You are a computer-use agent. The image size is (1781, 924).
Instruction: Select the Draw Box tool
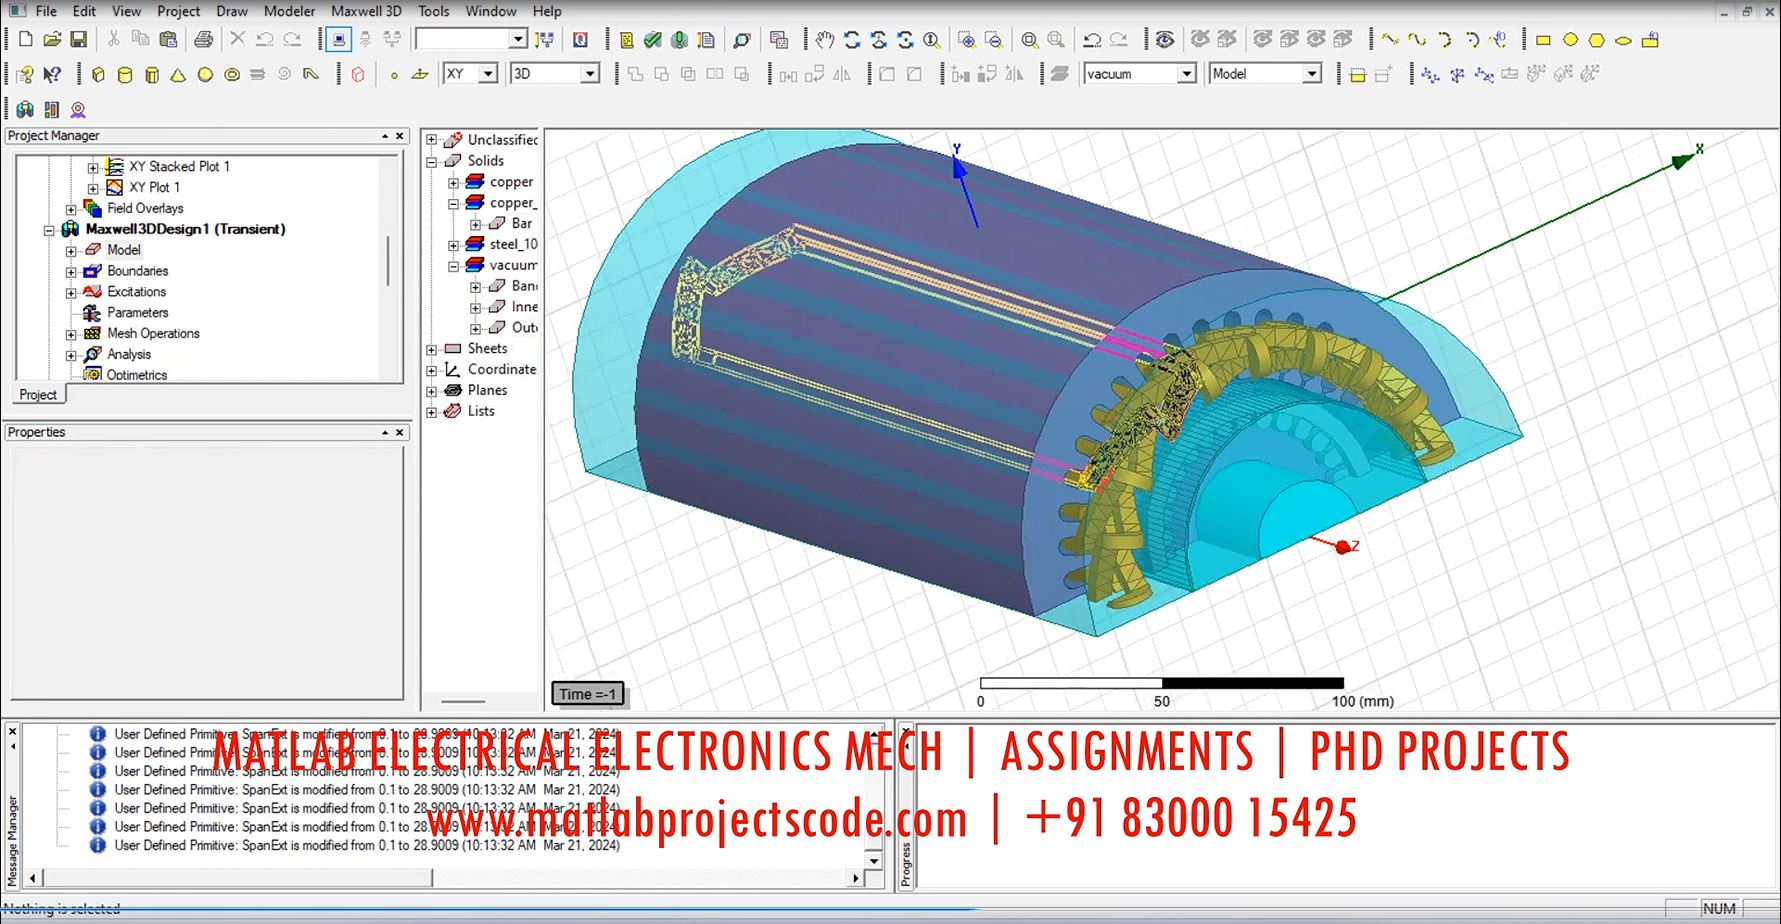point(97,73)
